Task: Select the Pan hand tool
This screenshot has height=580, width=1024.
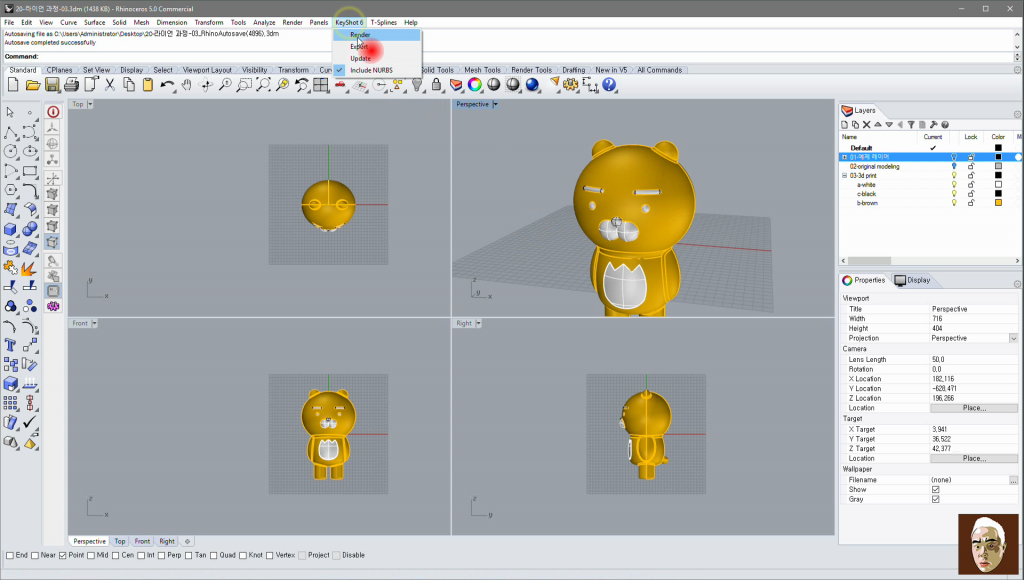Action: (186, 85)
